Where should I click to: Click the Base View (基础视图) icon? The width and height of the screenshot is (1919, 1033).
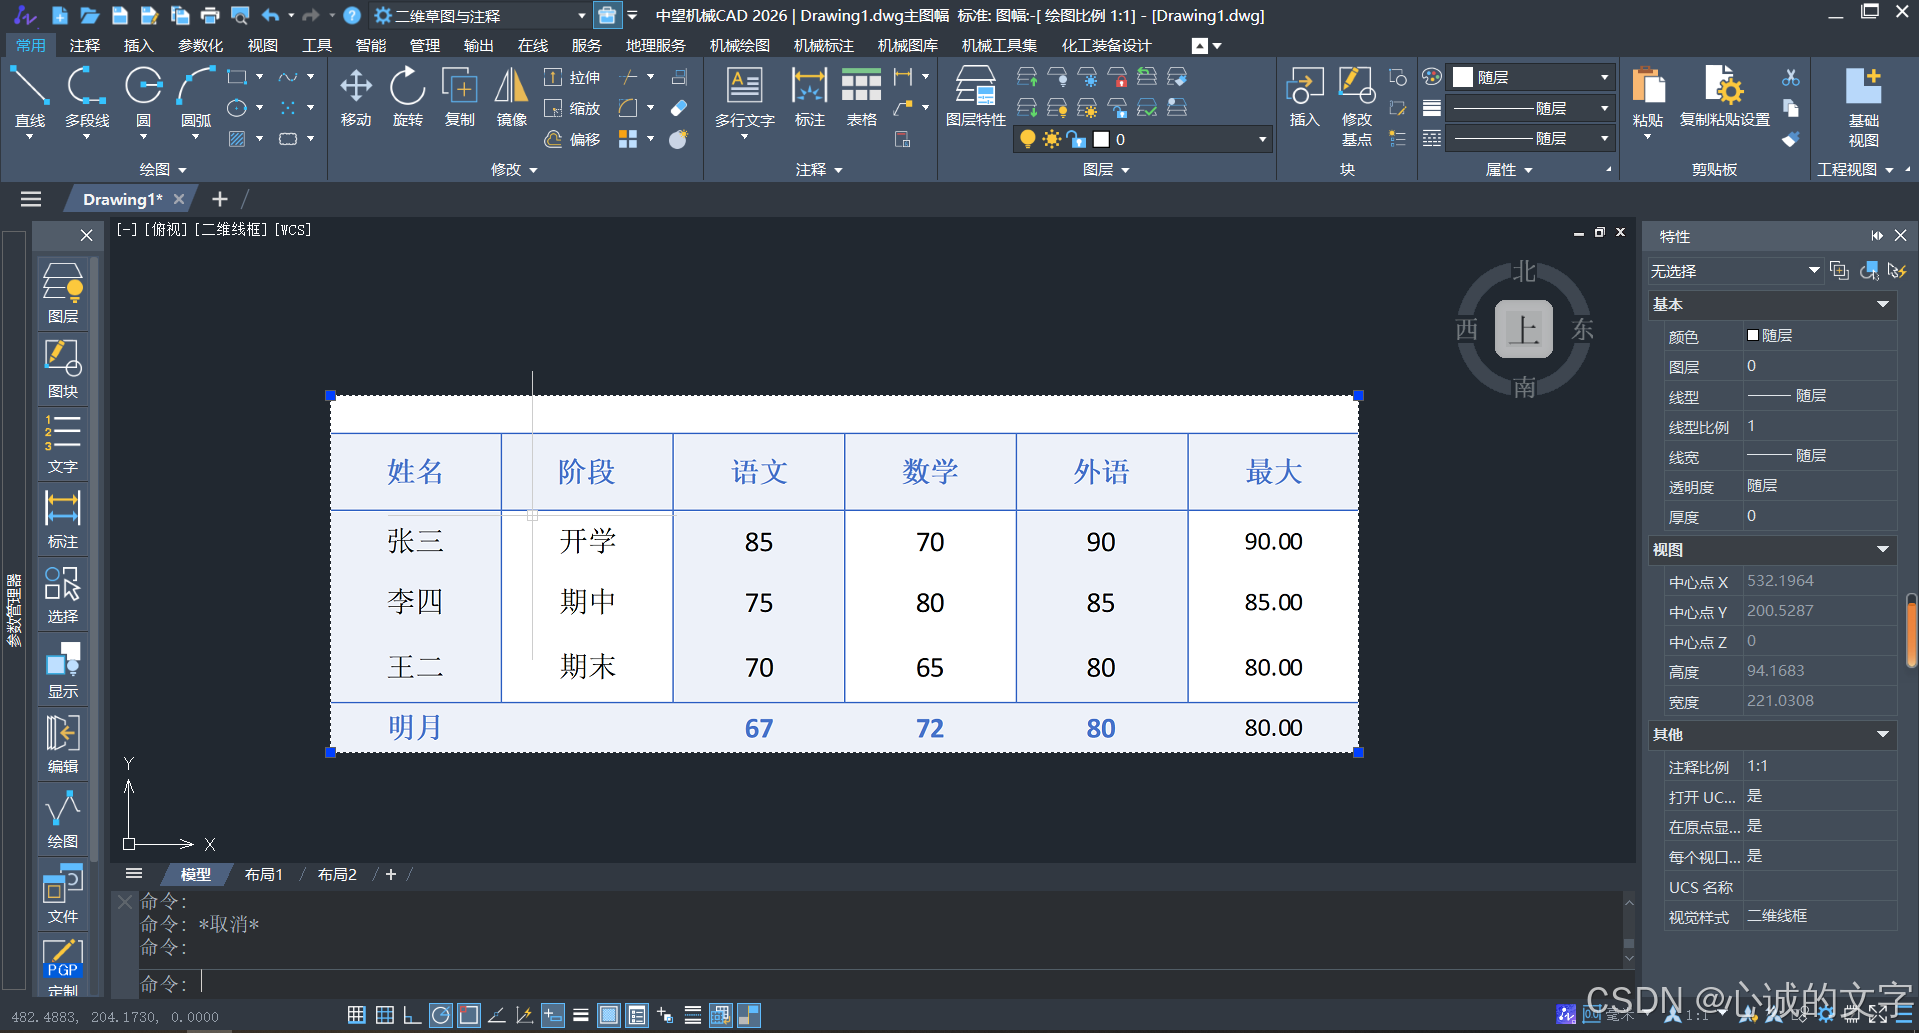[x=1864, y=107]
